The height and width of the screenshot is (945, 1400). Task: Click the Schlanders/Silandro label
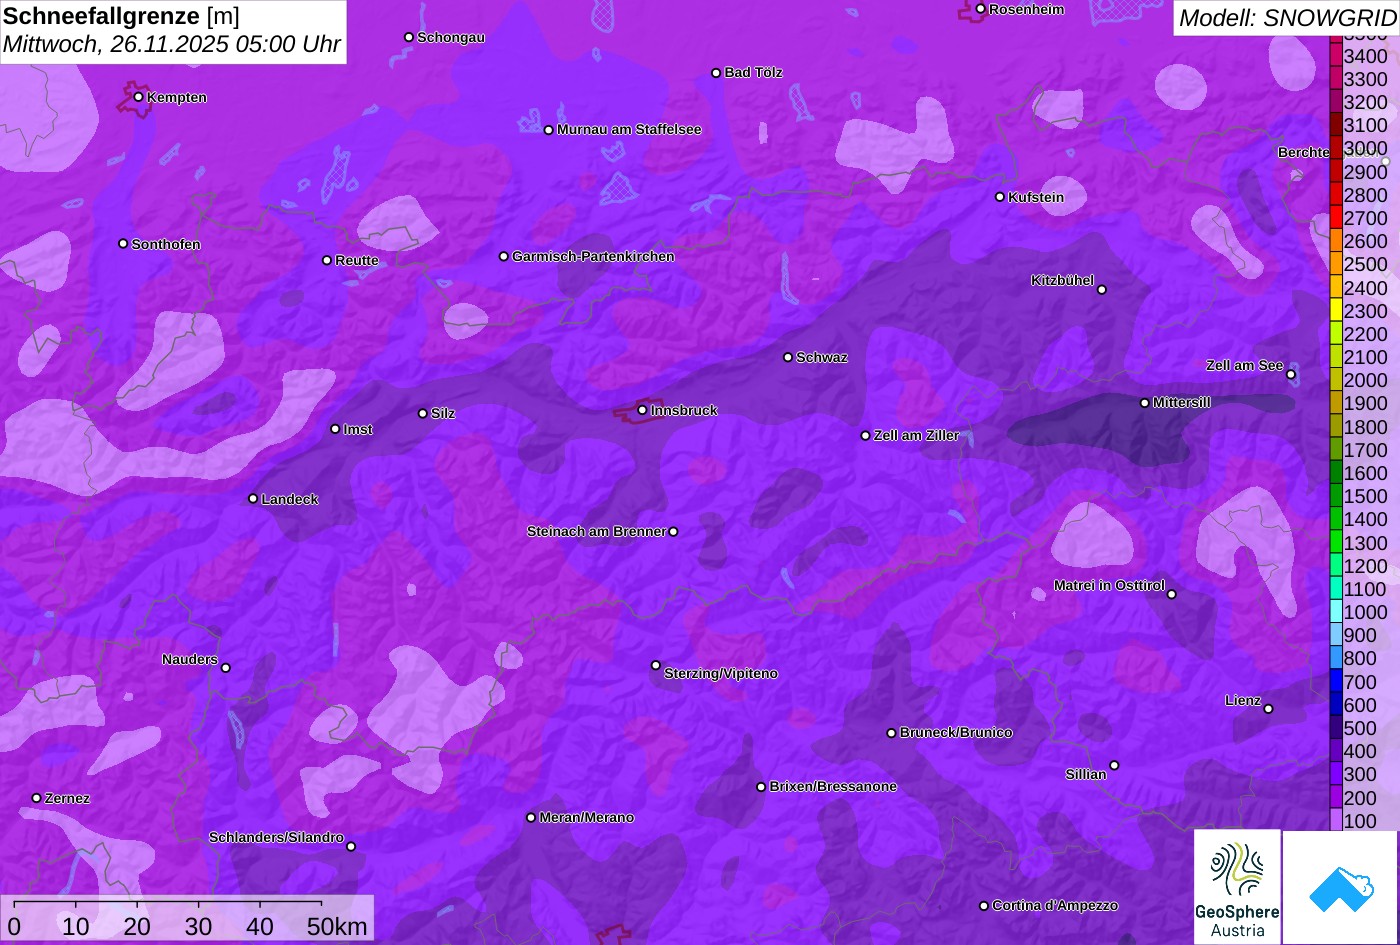coord(276,838)
